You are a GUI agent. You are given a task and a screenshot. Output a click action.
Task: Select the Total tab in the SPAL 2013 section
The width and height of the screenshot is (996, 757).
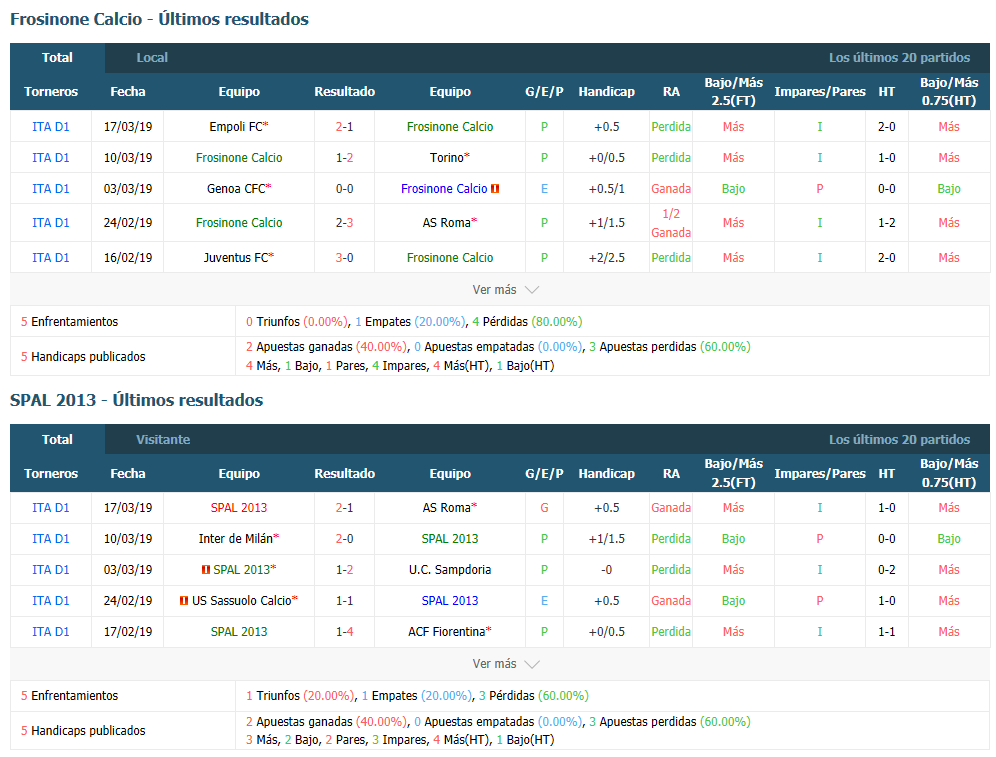(x=57, y=439)
